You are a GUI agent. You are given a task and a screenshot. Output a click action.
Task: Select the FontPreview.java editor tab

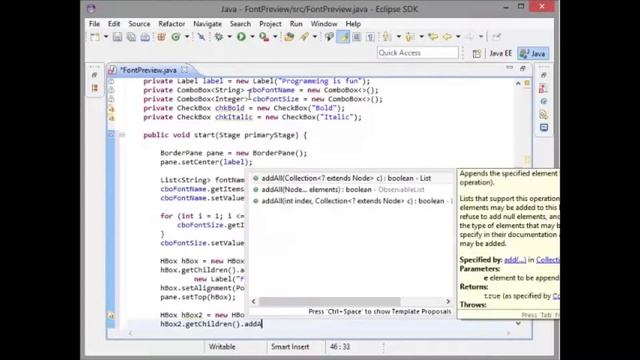tap(148, 70)
